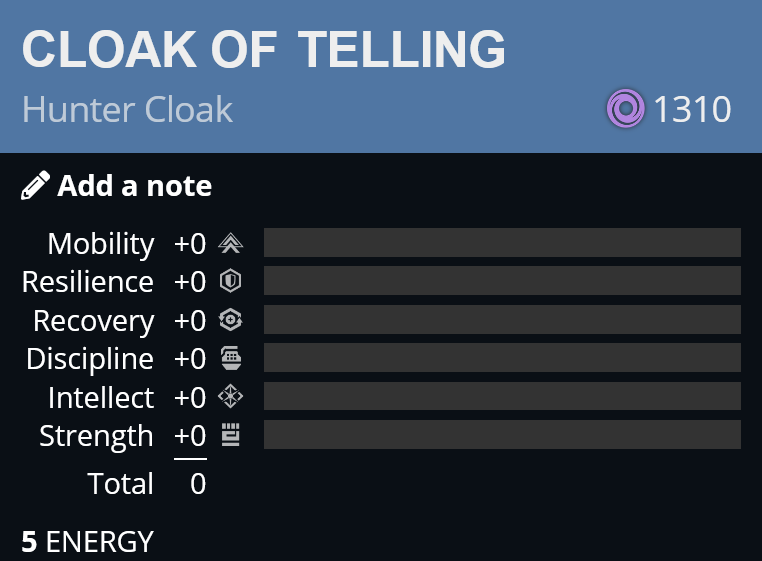Click the 1310 power level value
This screenshot has height=561, width=762.
(692, 109)
